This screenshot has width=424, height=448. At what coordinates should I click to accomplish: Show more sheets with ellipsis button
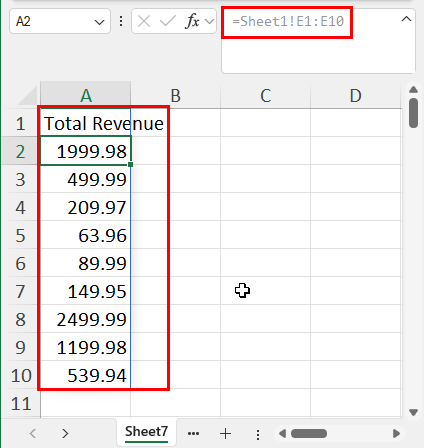click(193, 434)
